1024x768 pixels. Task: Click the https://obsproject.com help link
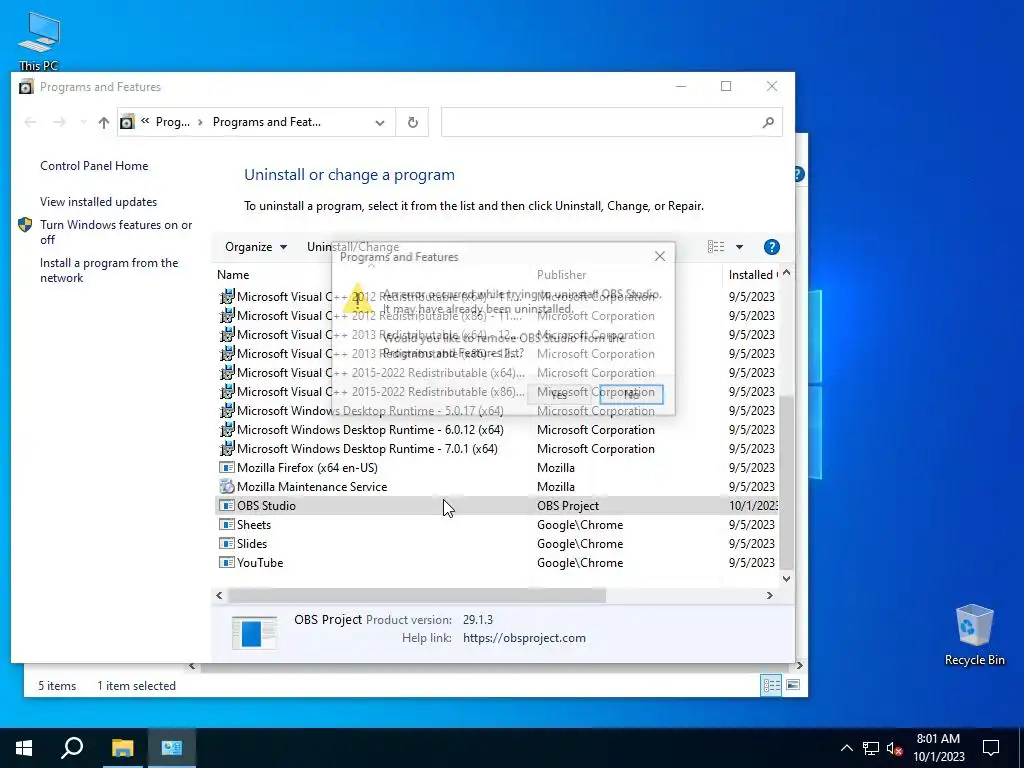[x=524, y=638]
